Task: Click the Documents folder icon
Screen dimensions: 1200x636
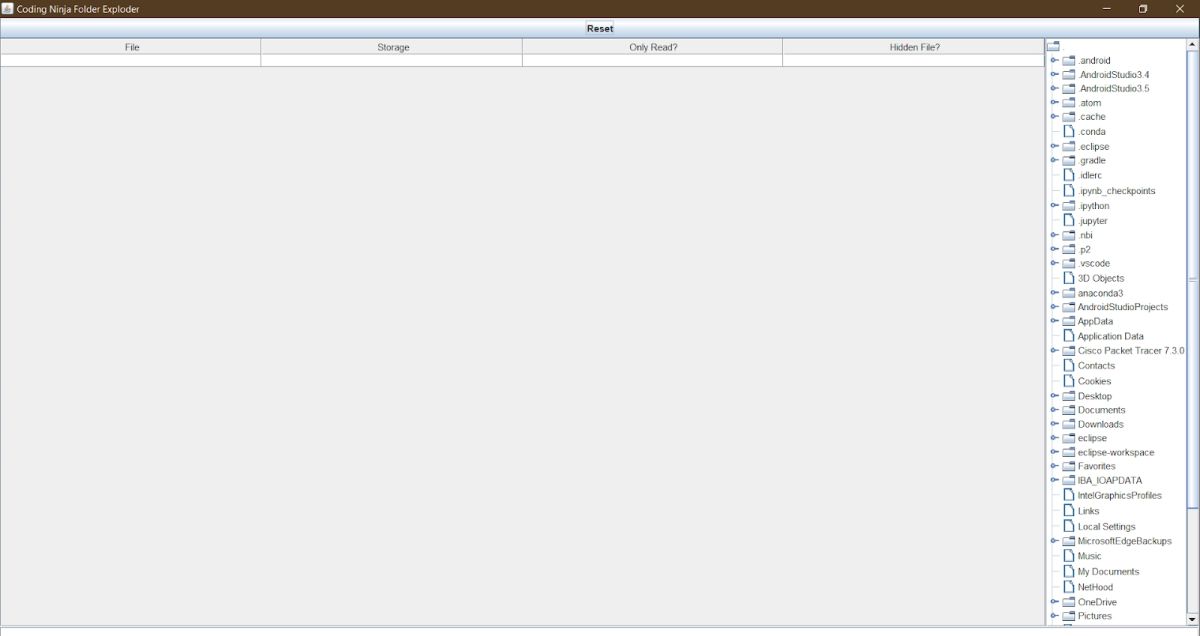Action: pos(1068,410)
